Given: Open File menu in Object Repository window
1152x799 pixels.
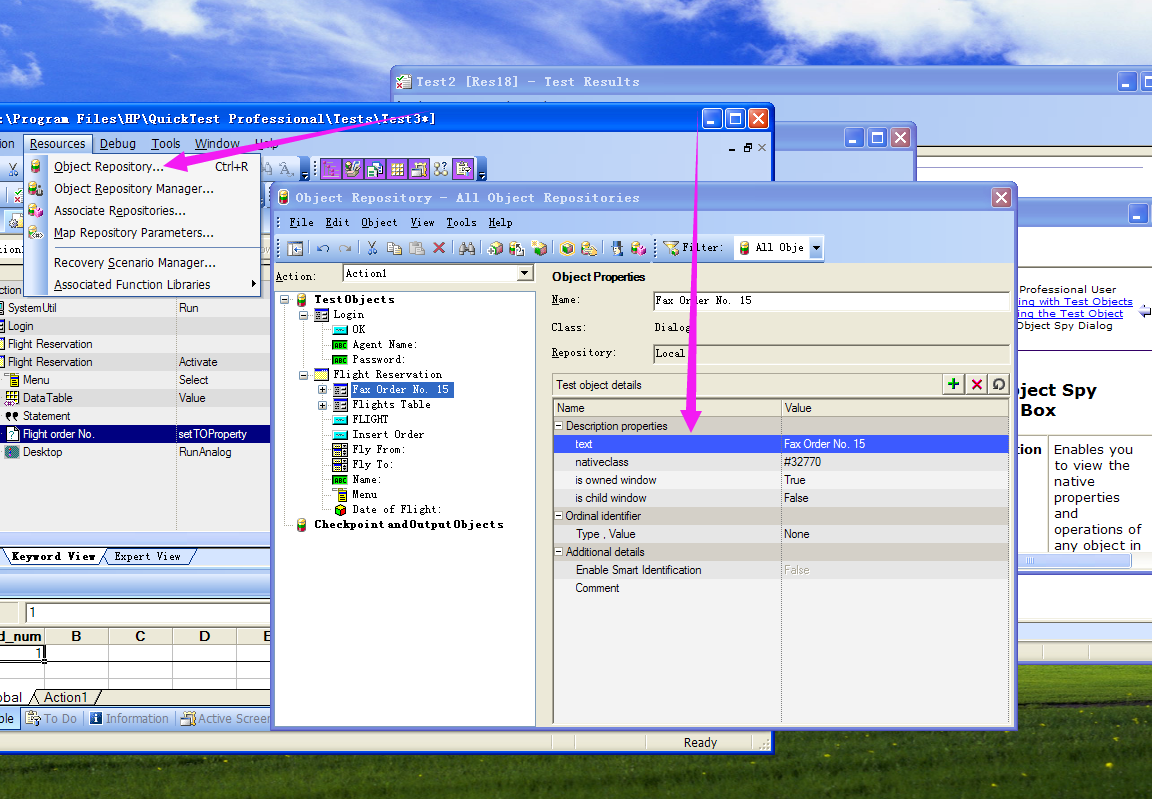Looking at the screenshot, I should coord(301,223).
